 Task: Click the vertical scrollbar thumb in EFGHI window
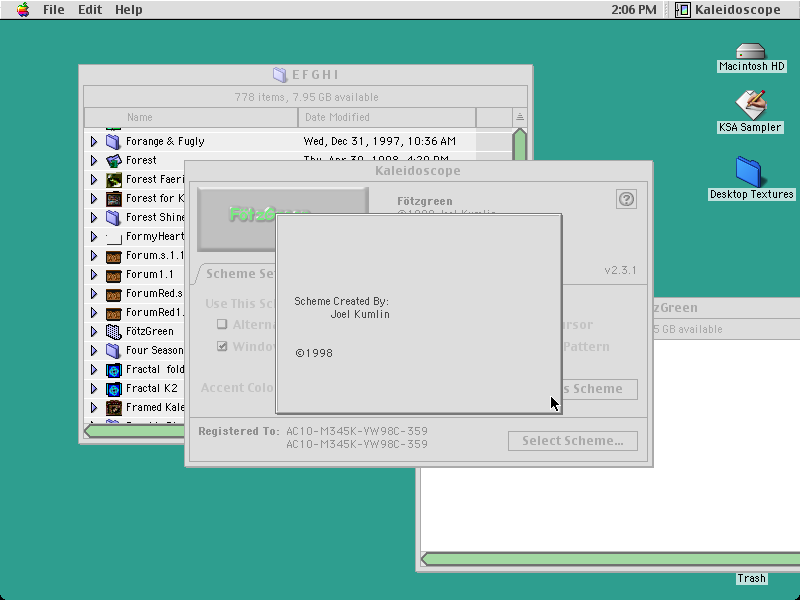(x=519, y=145)
